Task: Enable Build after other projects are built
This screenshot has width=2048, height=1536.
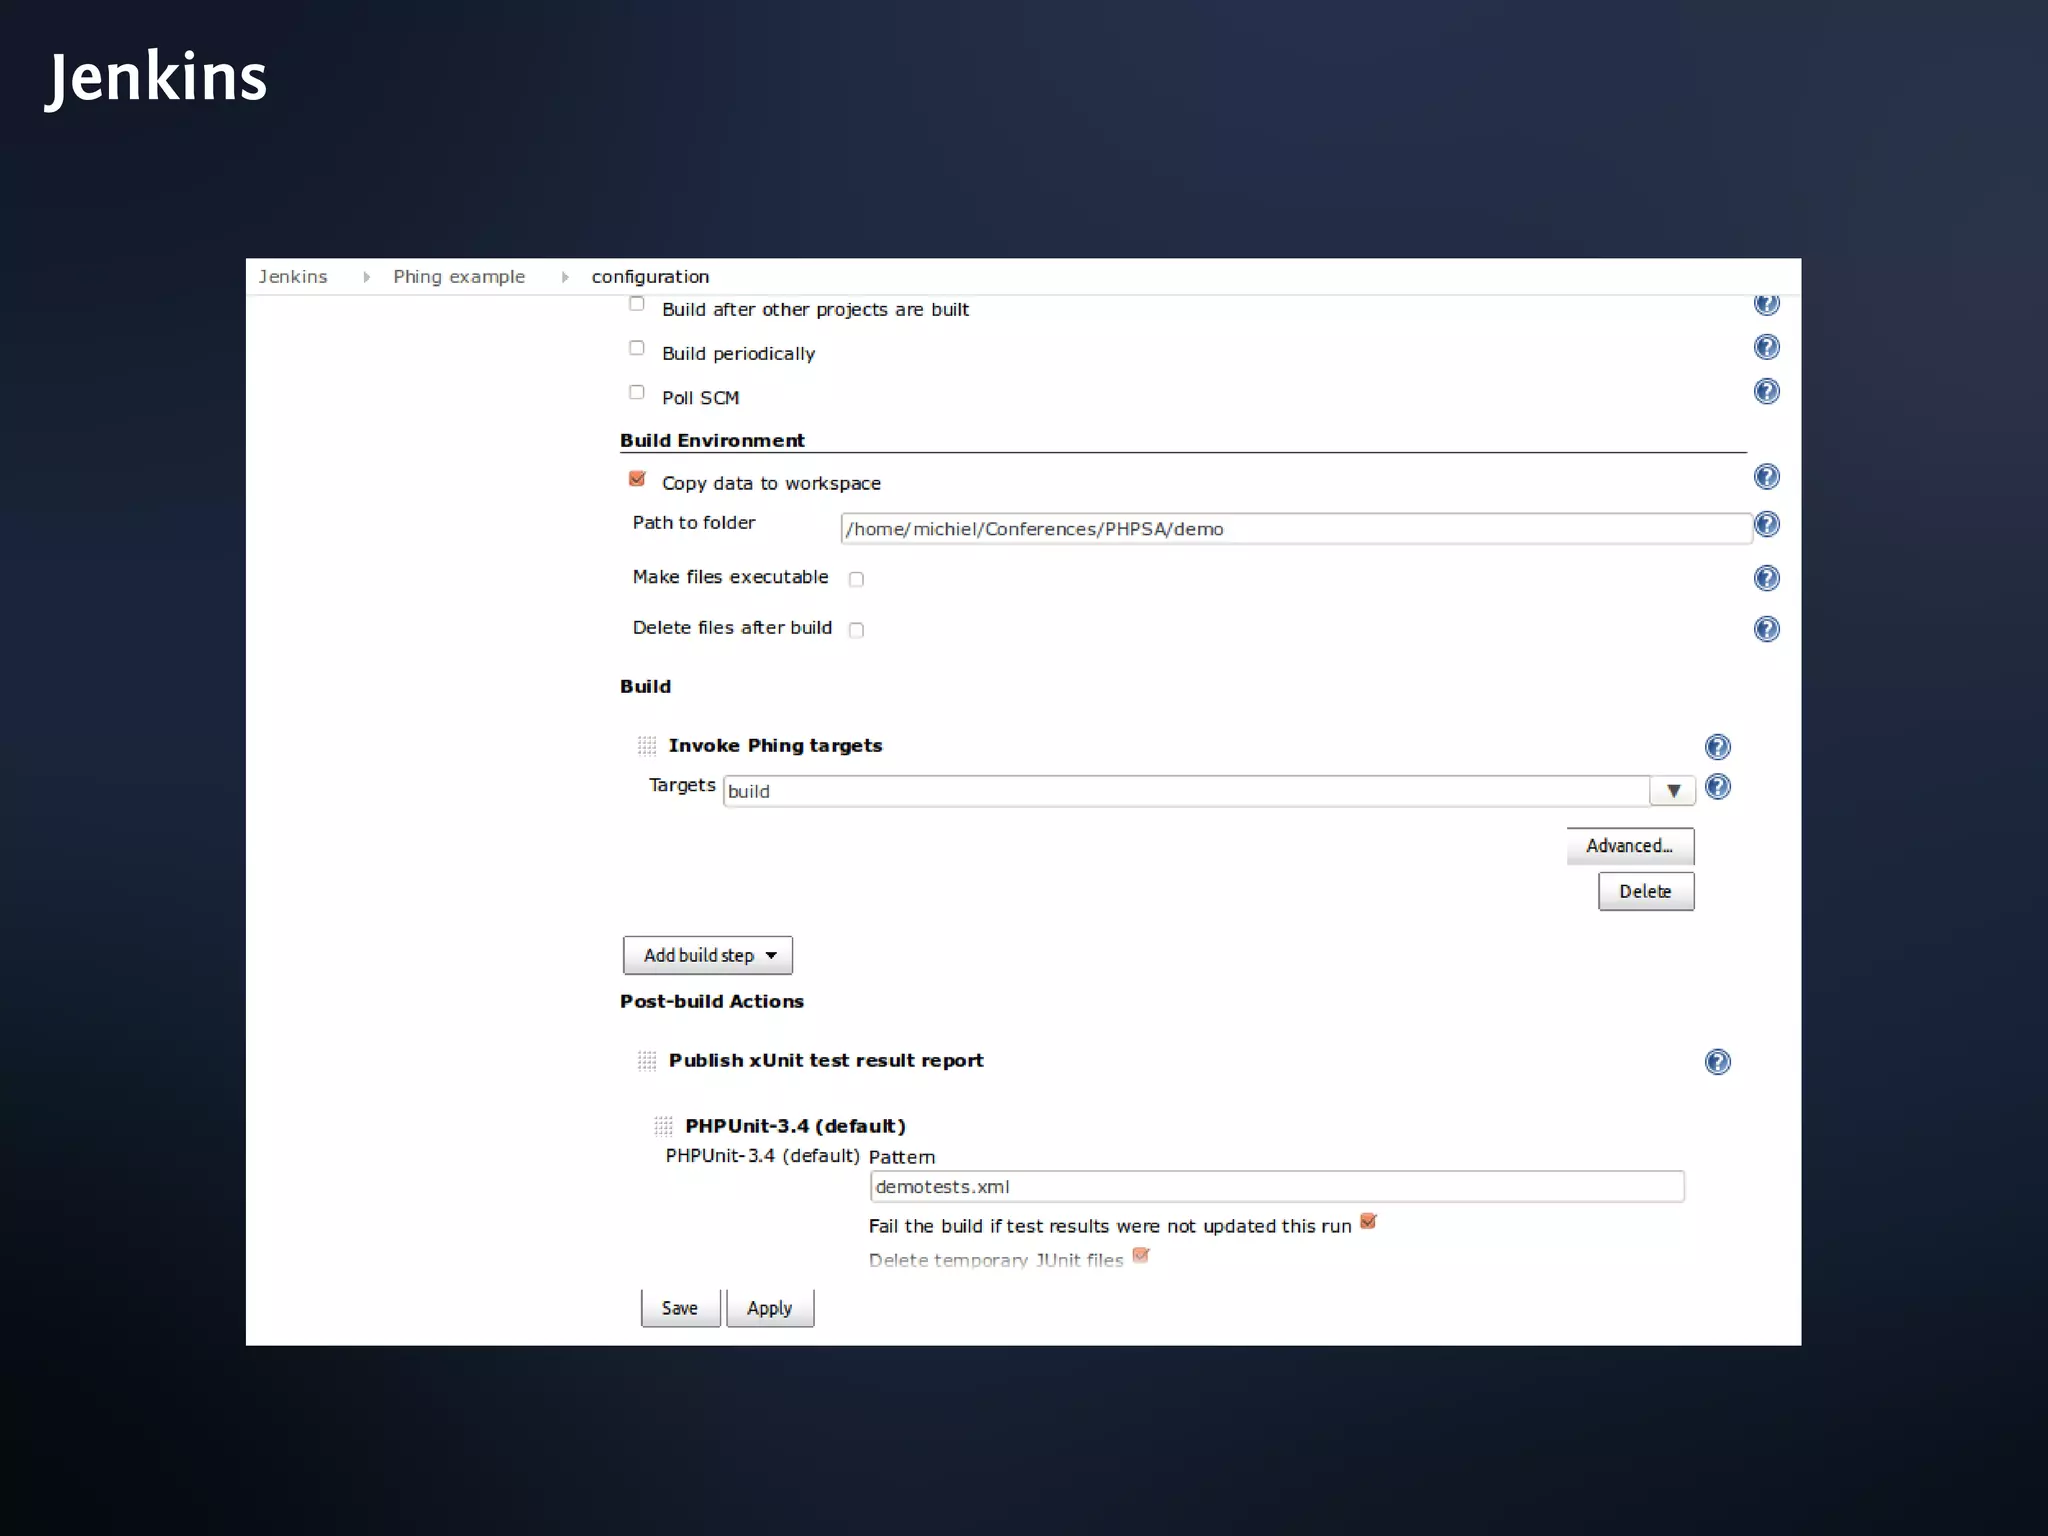Action: pyautogui.click(x=636, y=304)
